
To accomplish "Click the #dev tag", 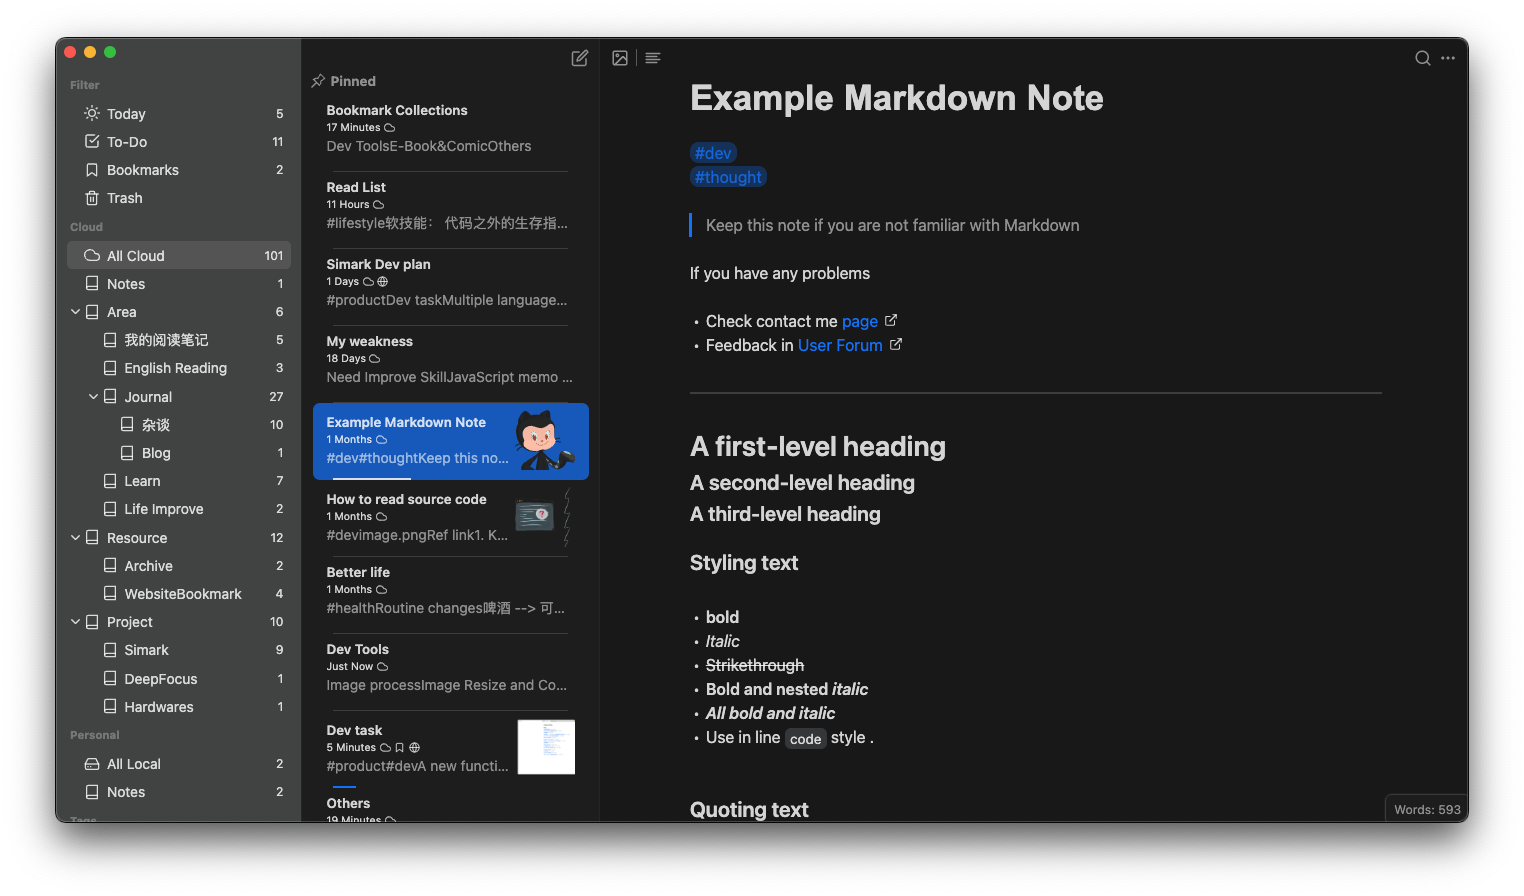I will tap(713, 153).
